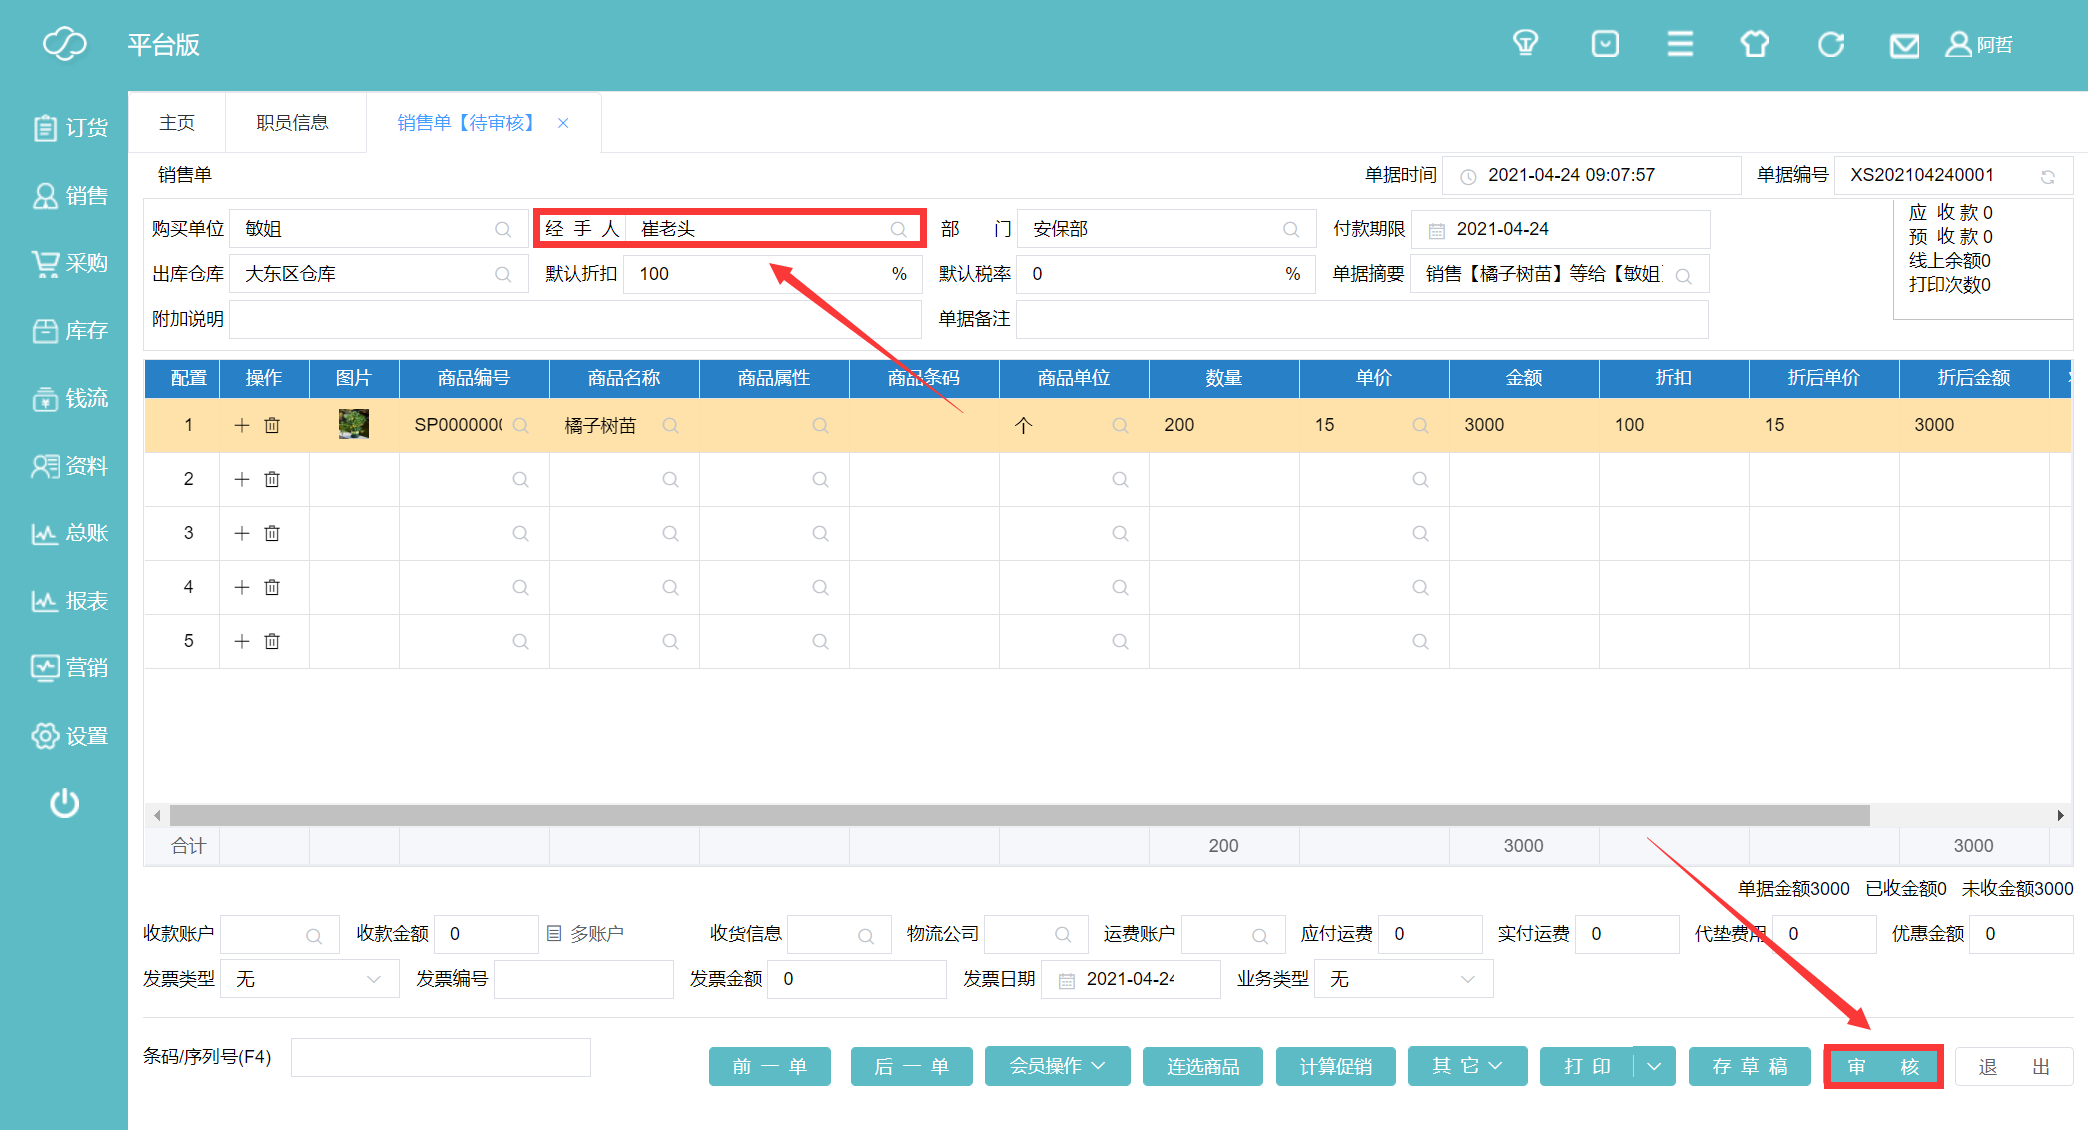Click the horizontal table scrollbar
The image size is (2088, 1130).
[x=1018, y=815]
